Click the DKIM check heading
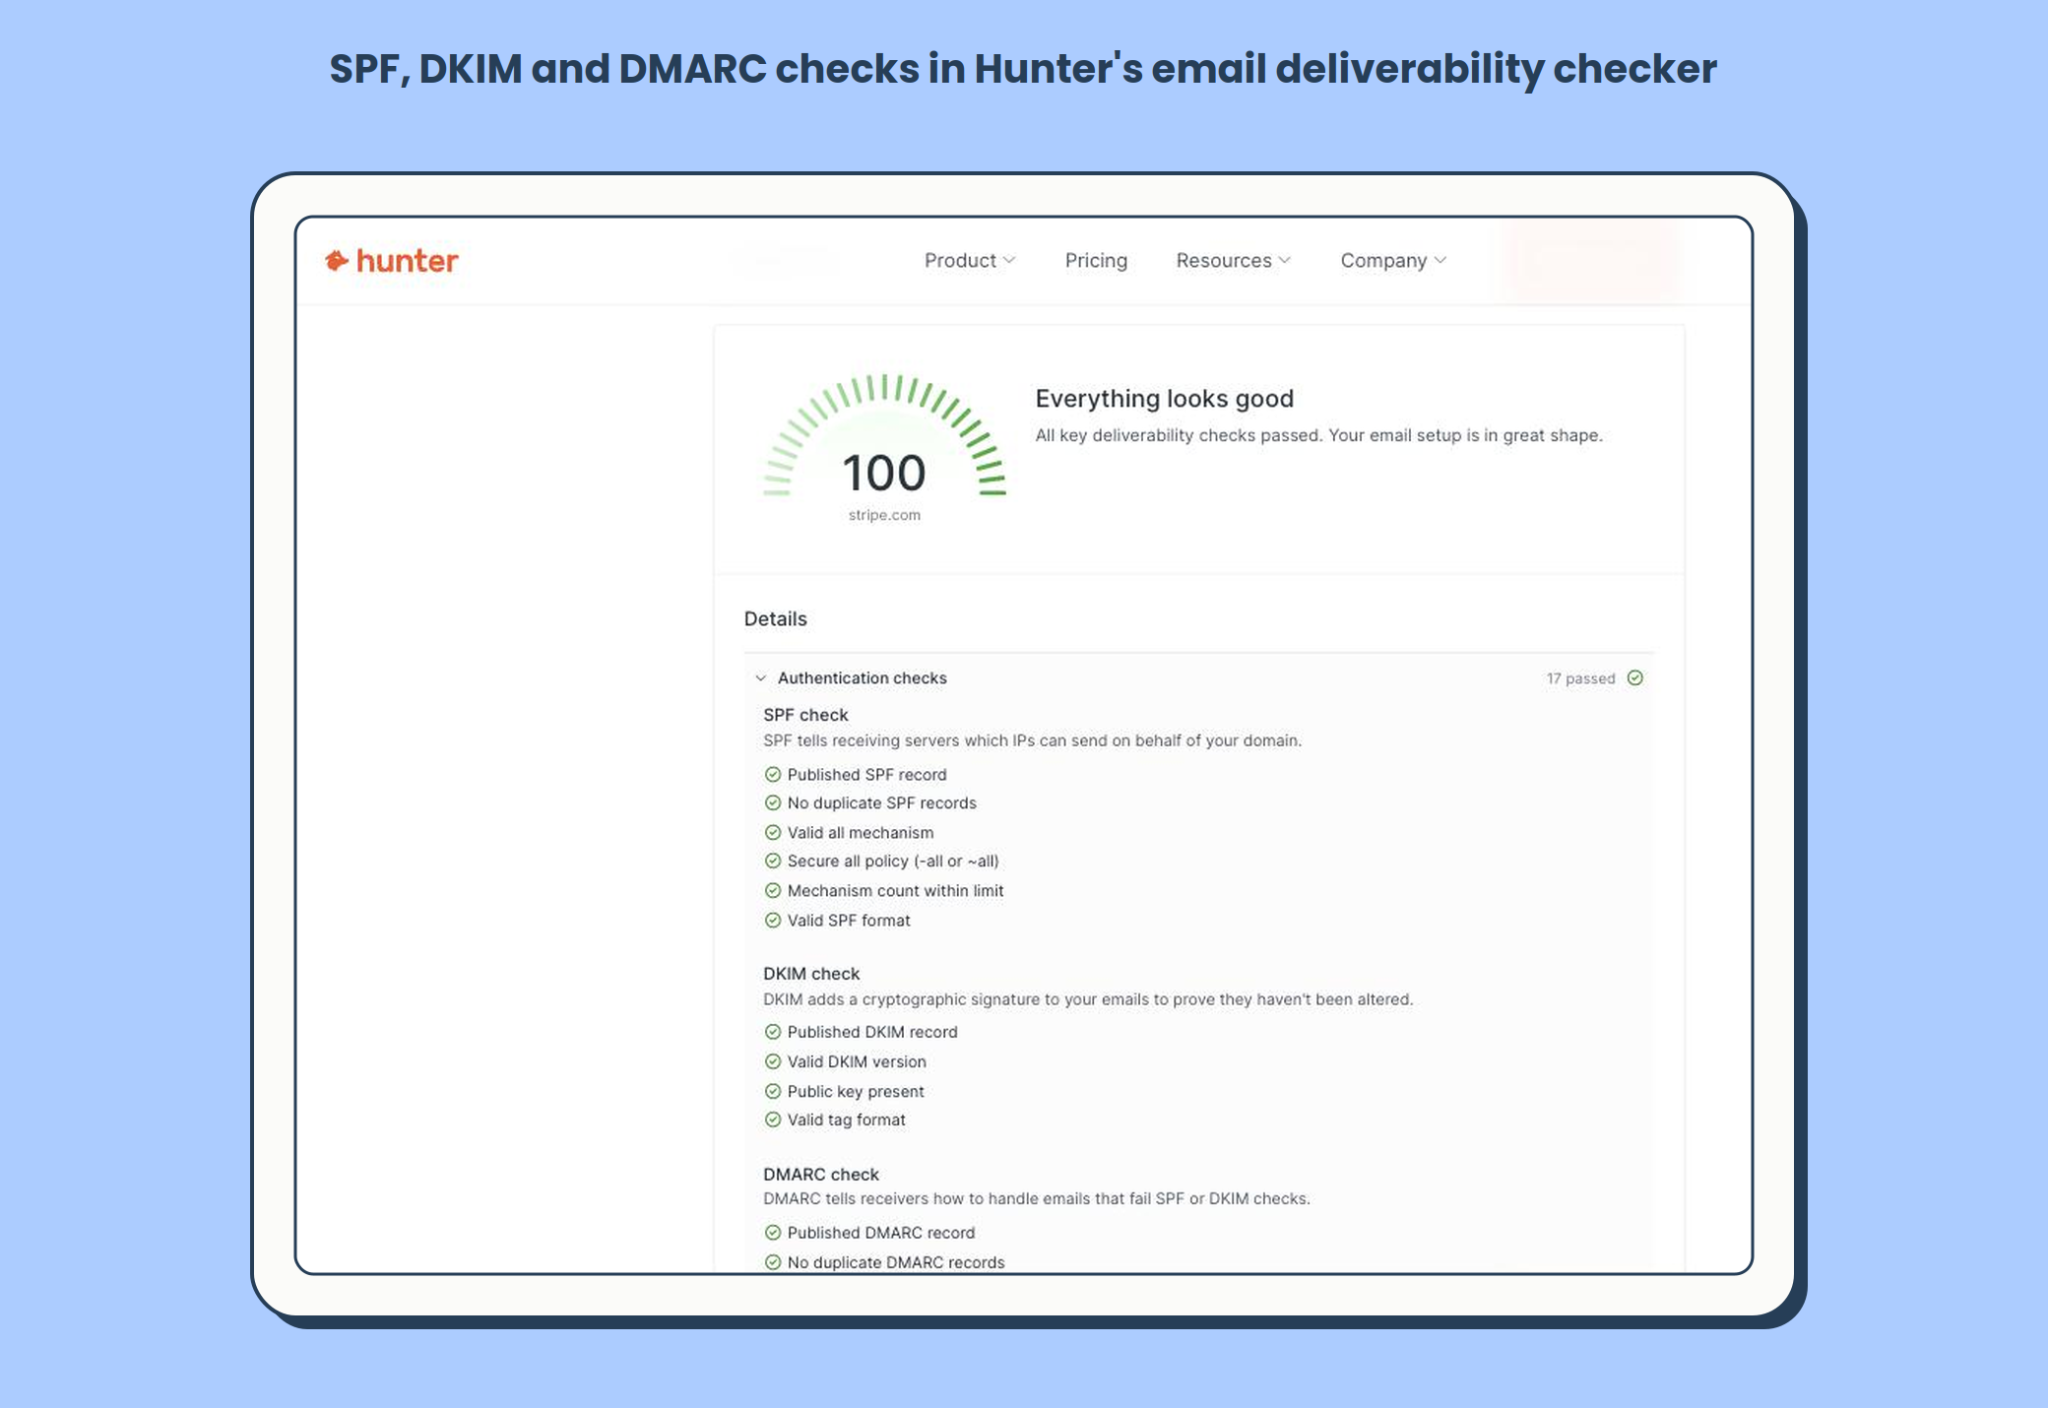2048x1408 pixels. [x=811, y=973]
